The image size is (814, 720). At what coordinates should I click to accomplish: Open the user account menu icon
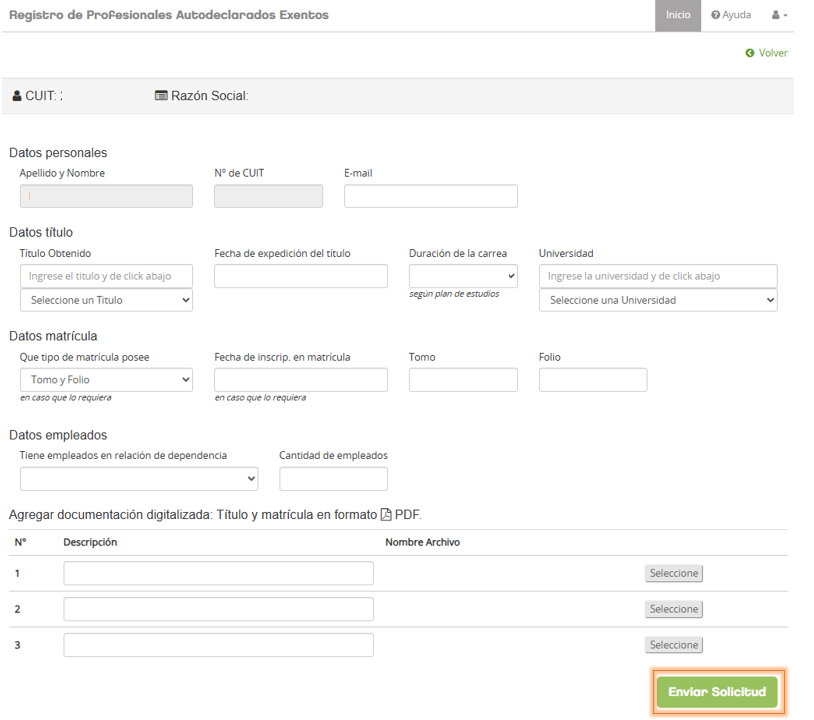coord(779,15)
